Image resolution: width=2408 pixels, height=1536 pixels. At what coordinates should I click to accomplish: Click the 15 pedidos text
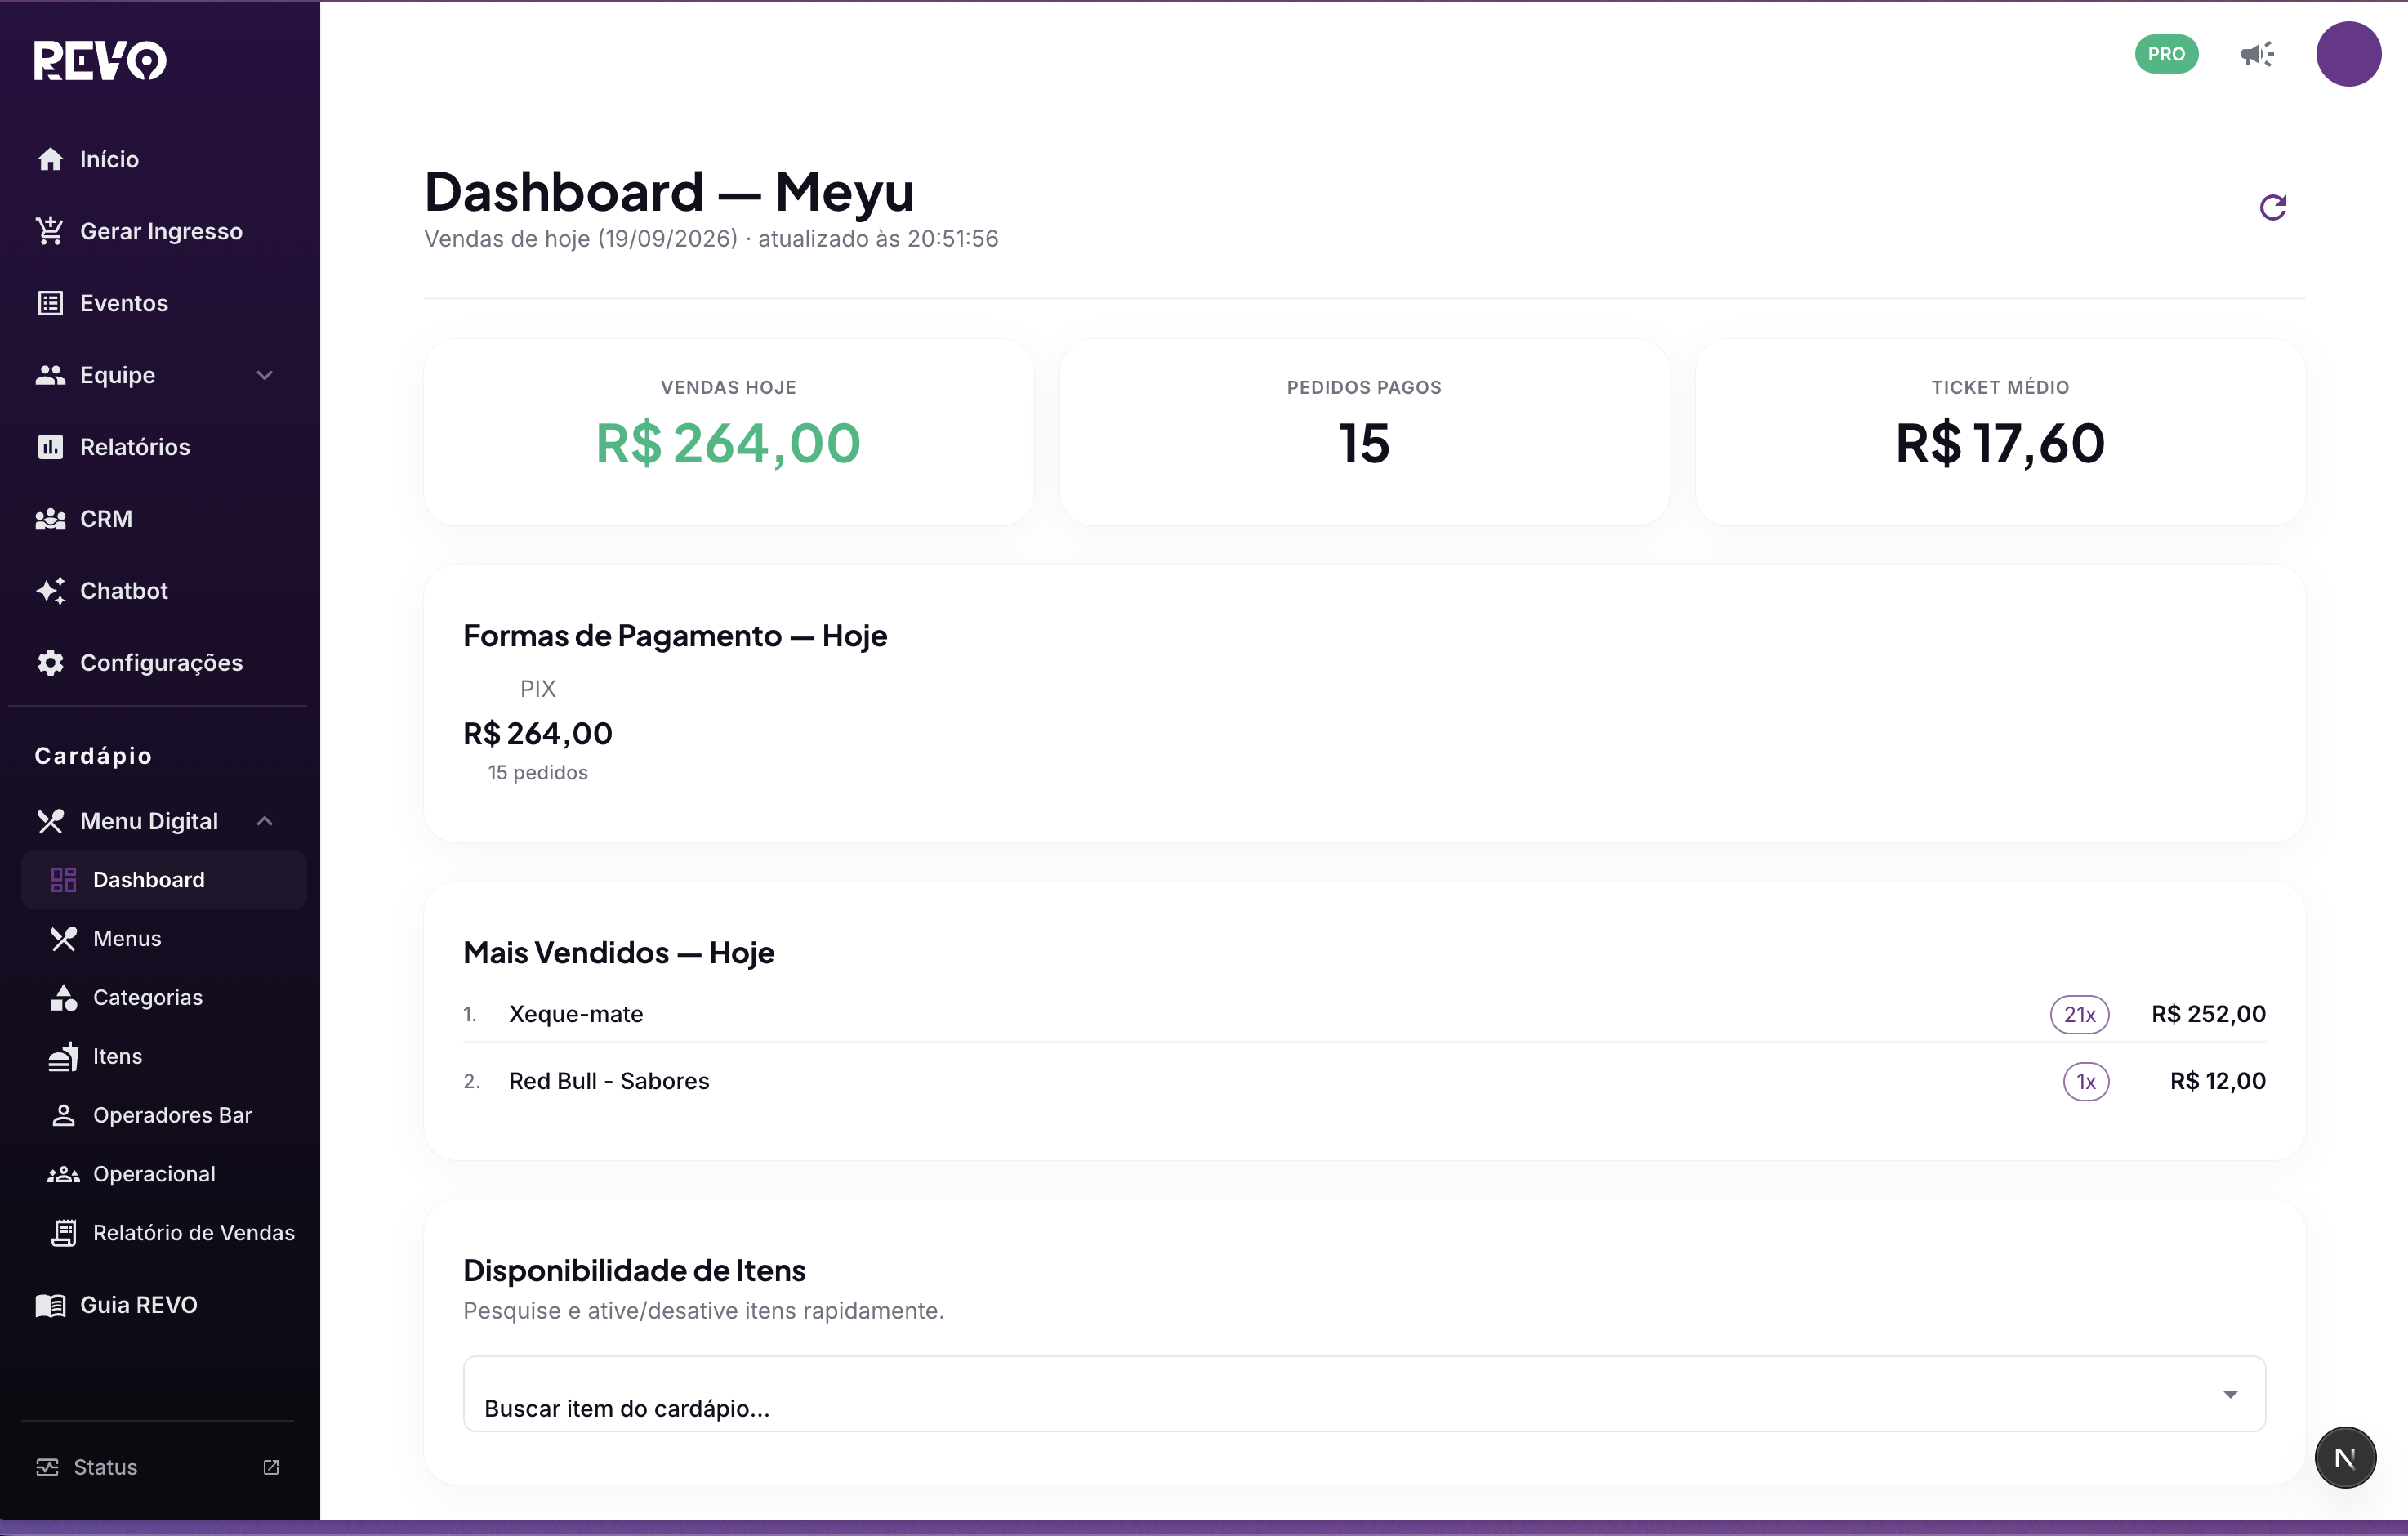(538, 773)
